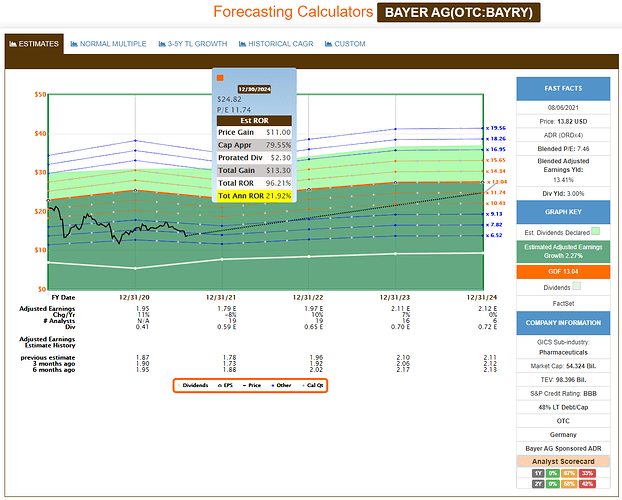
Task: Go to the Custom calculator tab
Action: pos(345,44)
